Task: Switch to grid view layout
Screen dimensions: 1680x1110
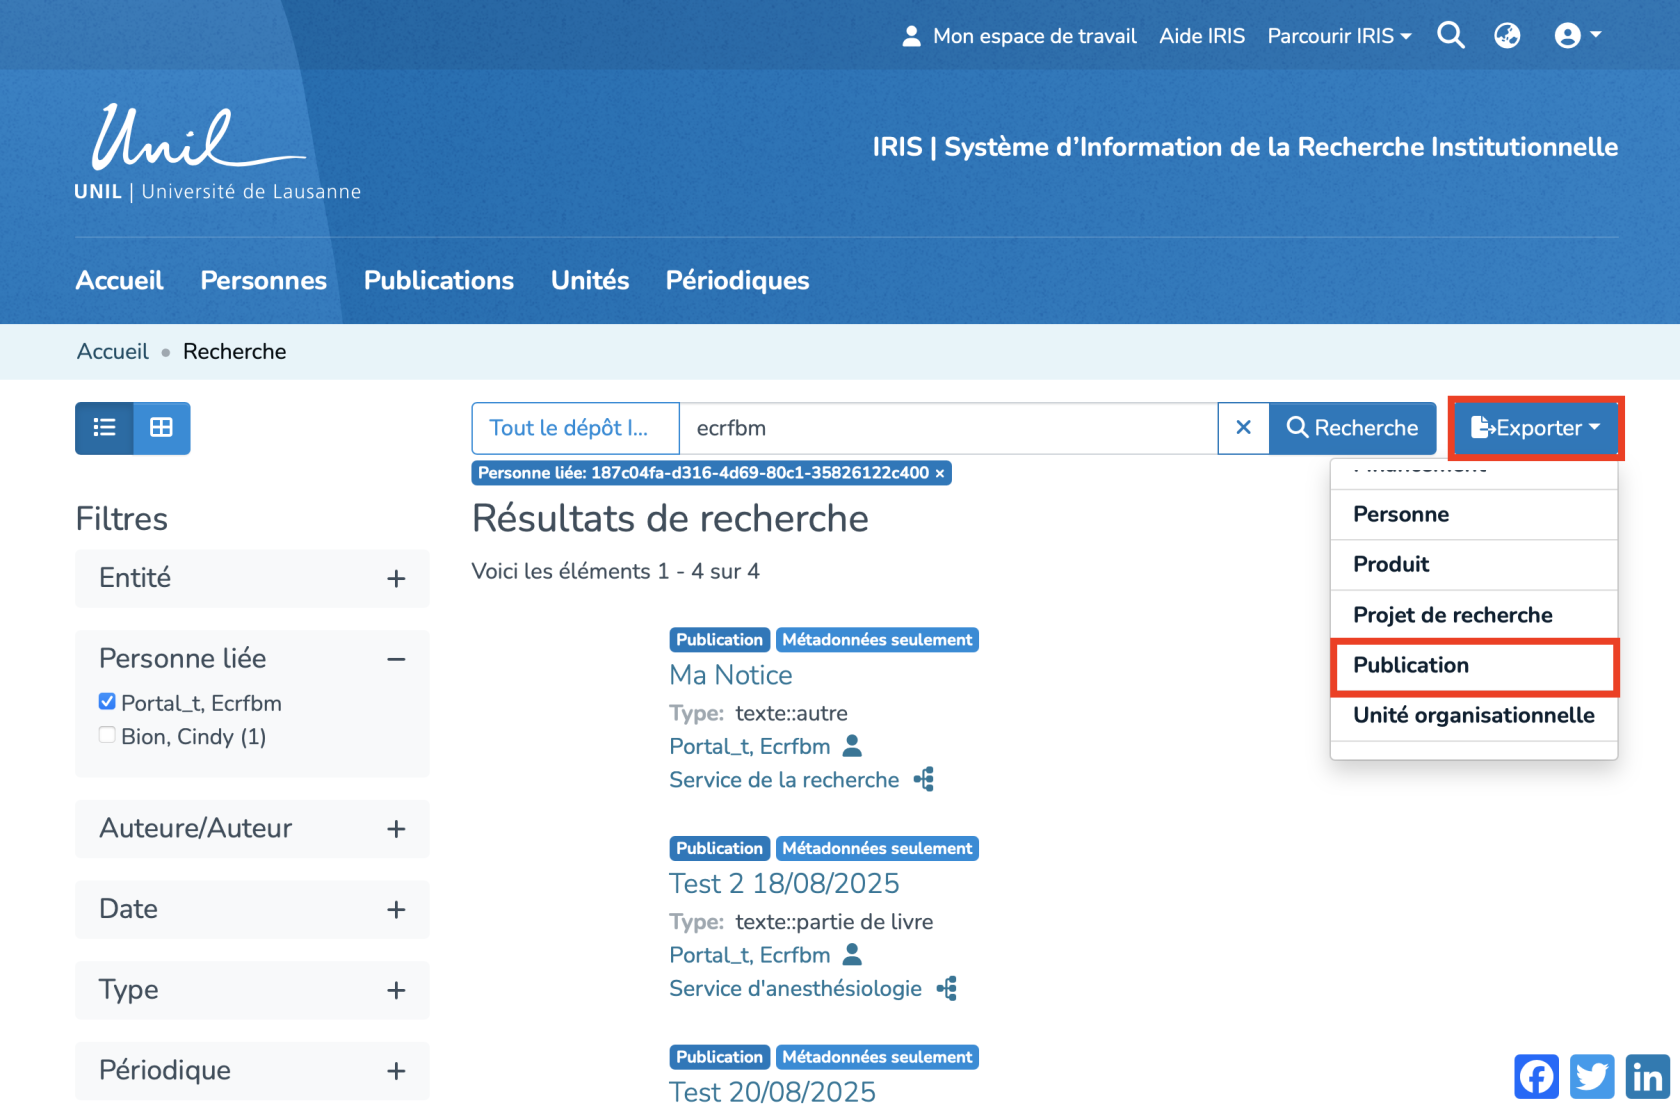Action: click(x=161, y=428)
